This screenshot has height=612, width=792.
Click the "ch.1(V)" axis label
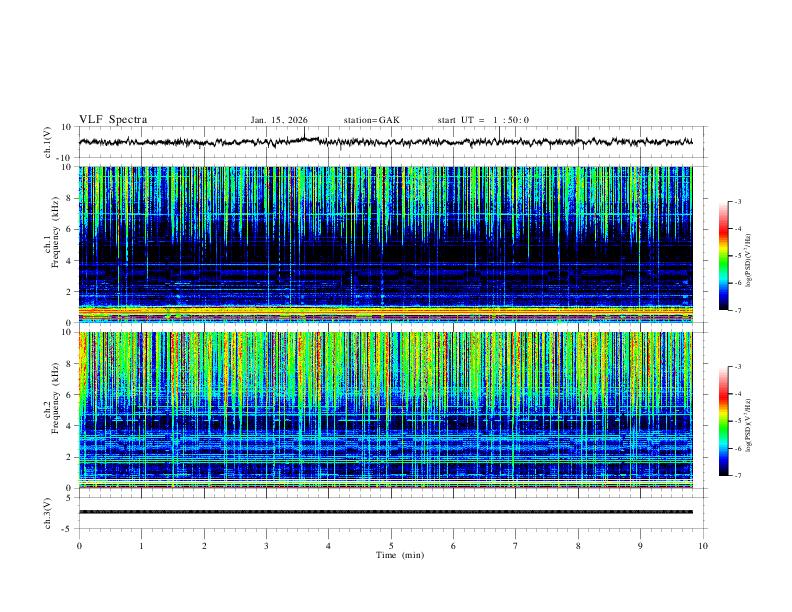coord(48,142)
